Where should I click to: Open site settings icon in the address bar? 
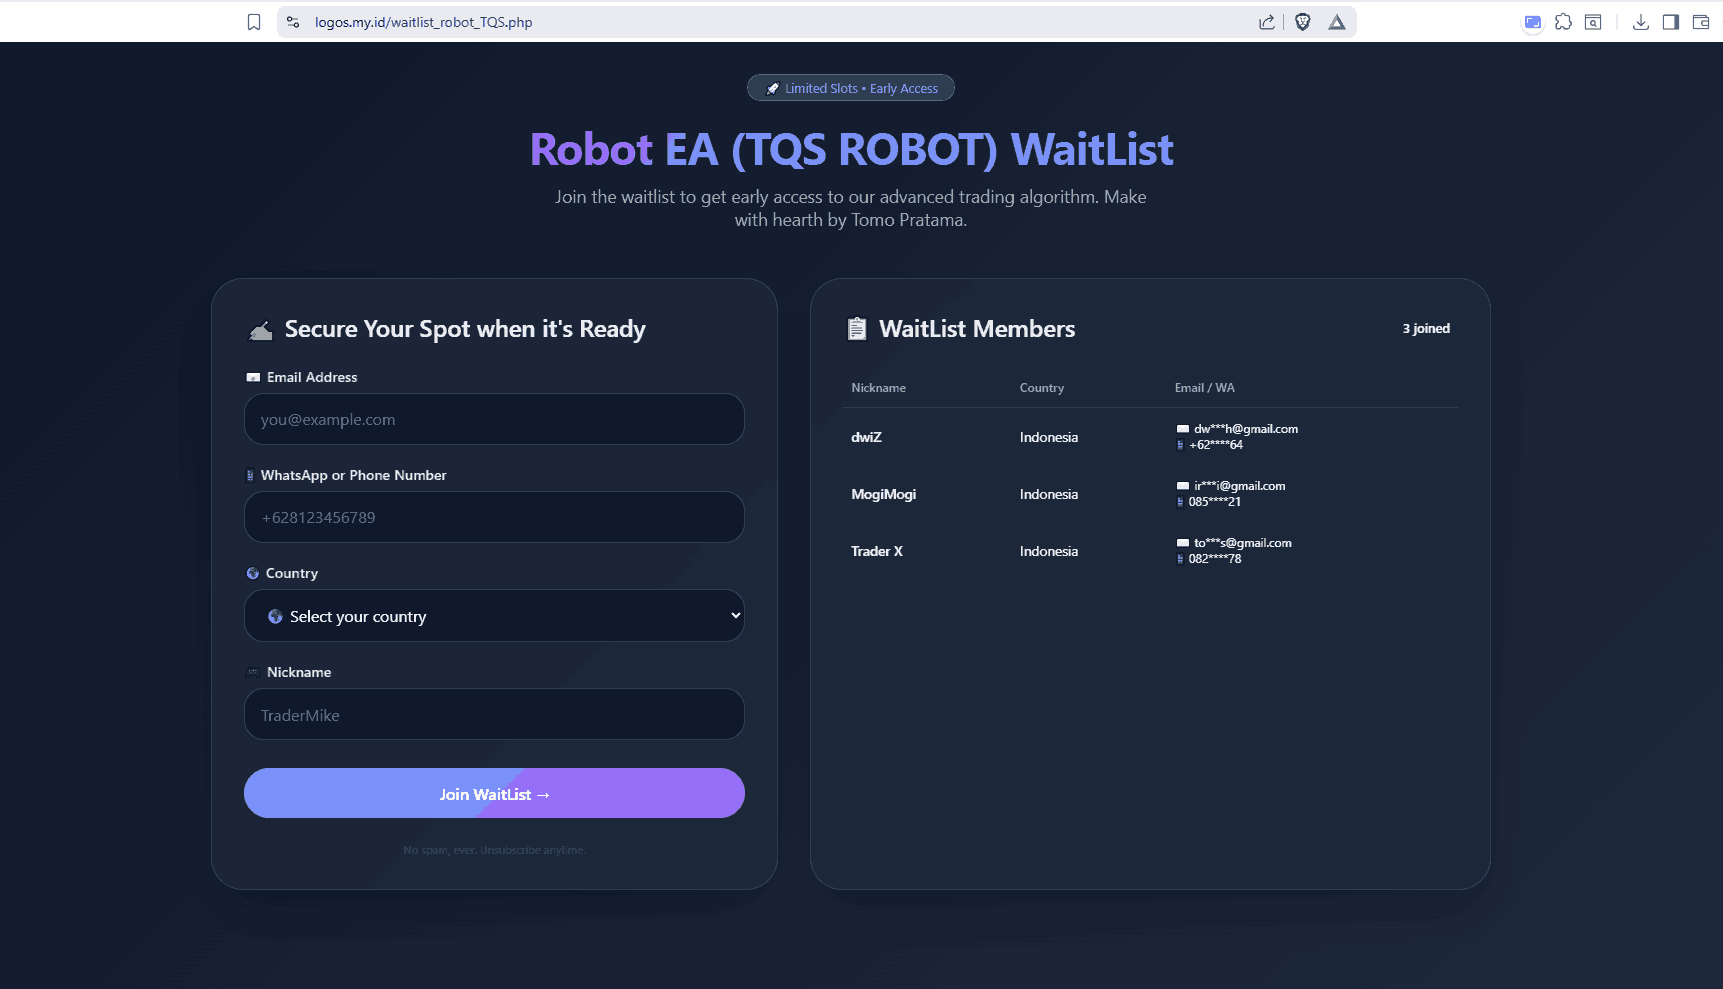293,22
